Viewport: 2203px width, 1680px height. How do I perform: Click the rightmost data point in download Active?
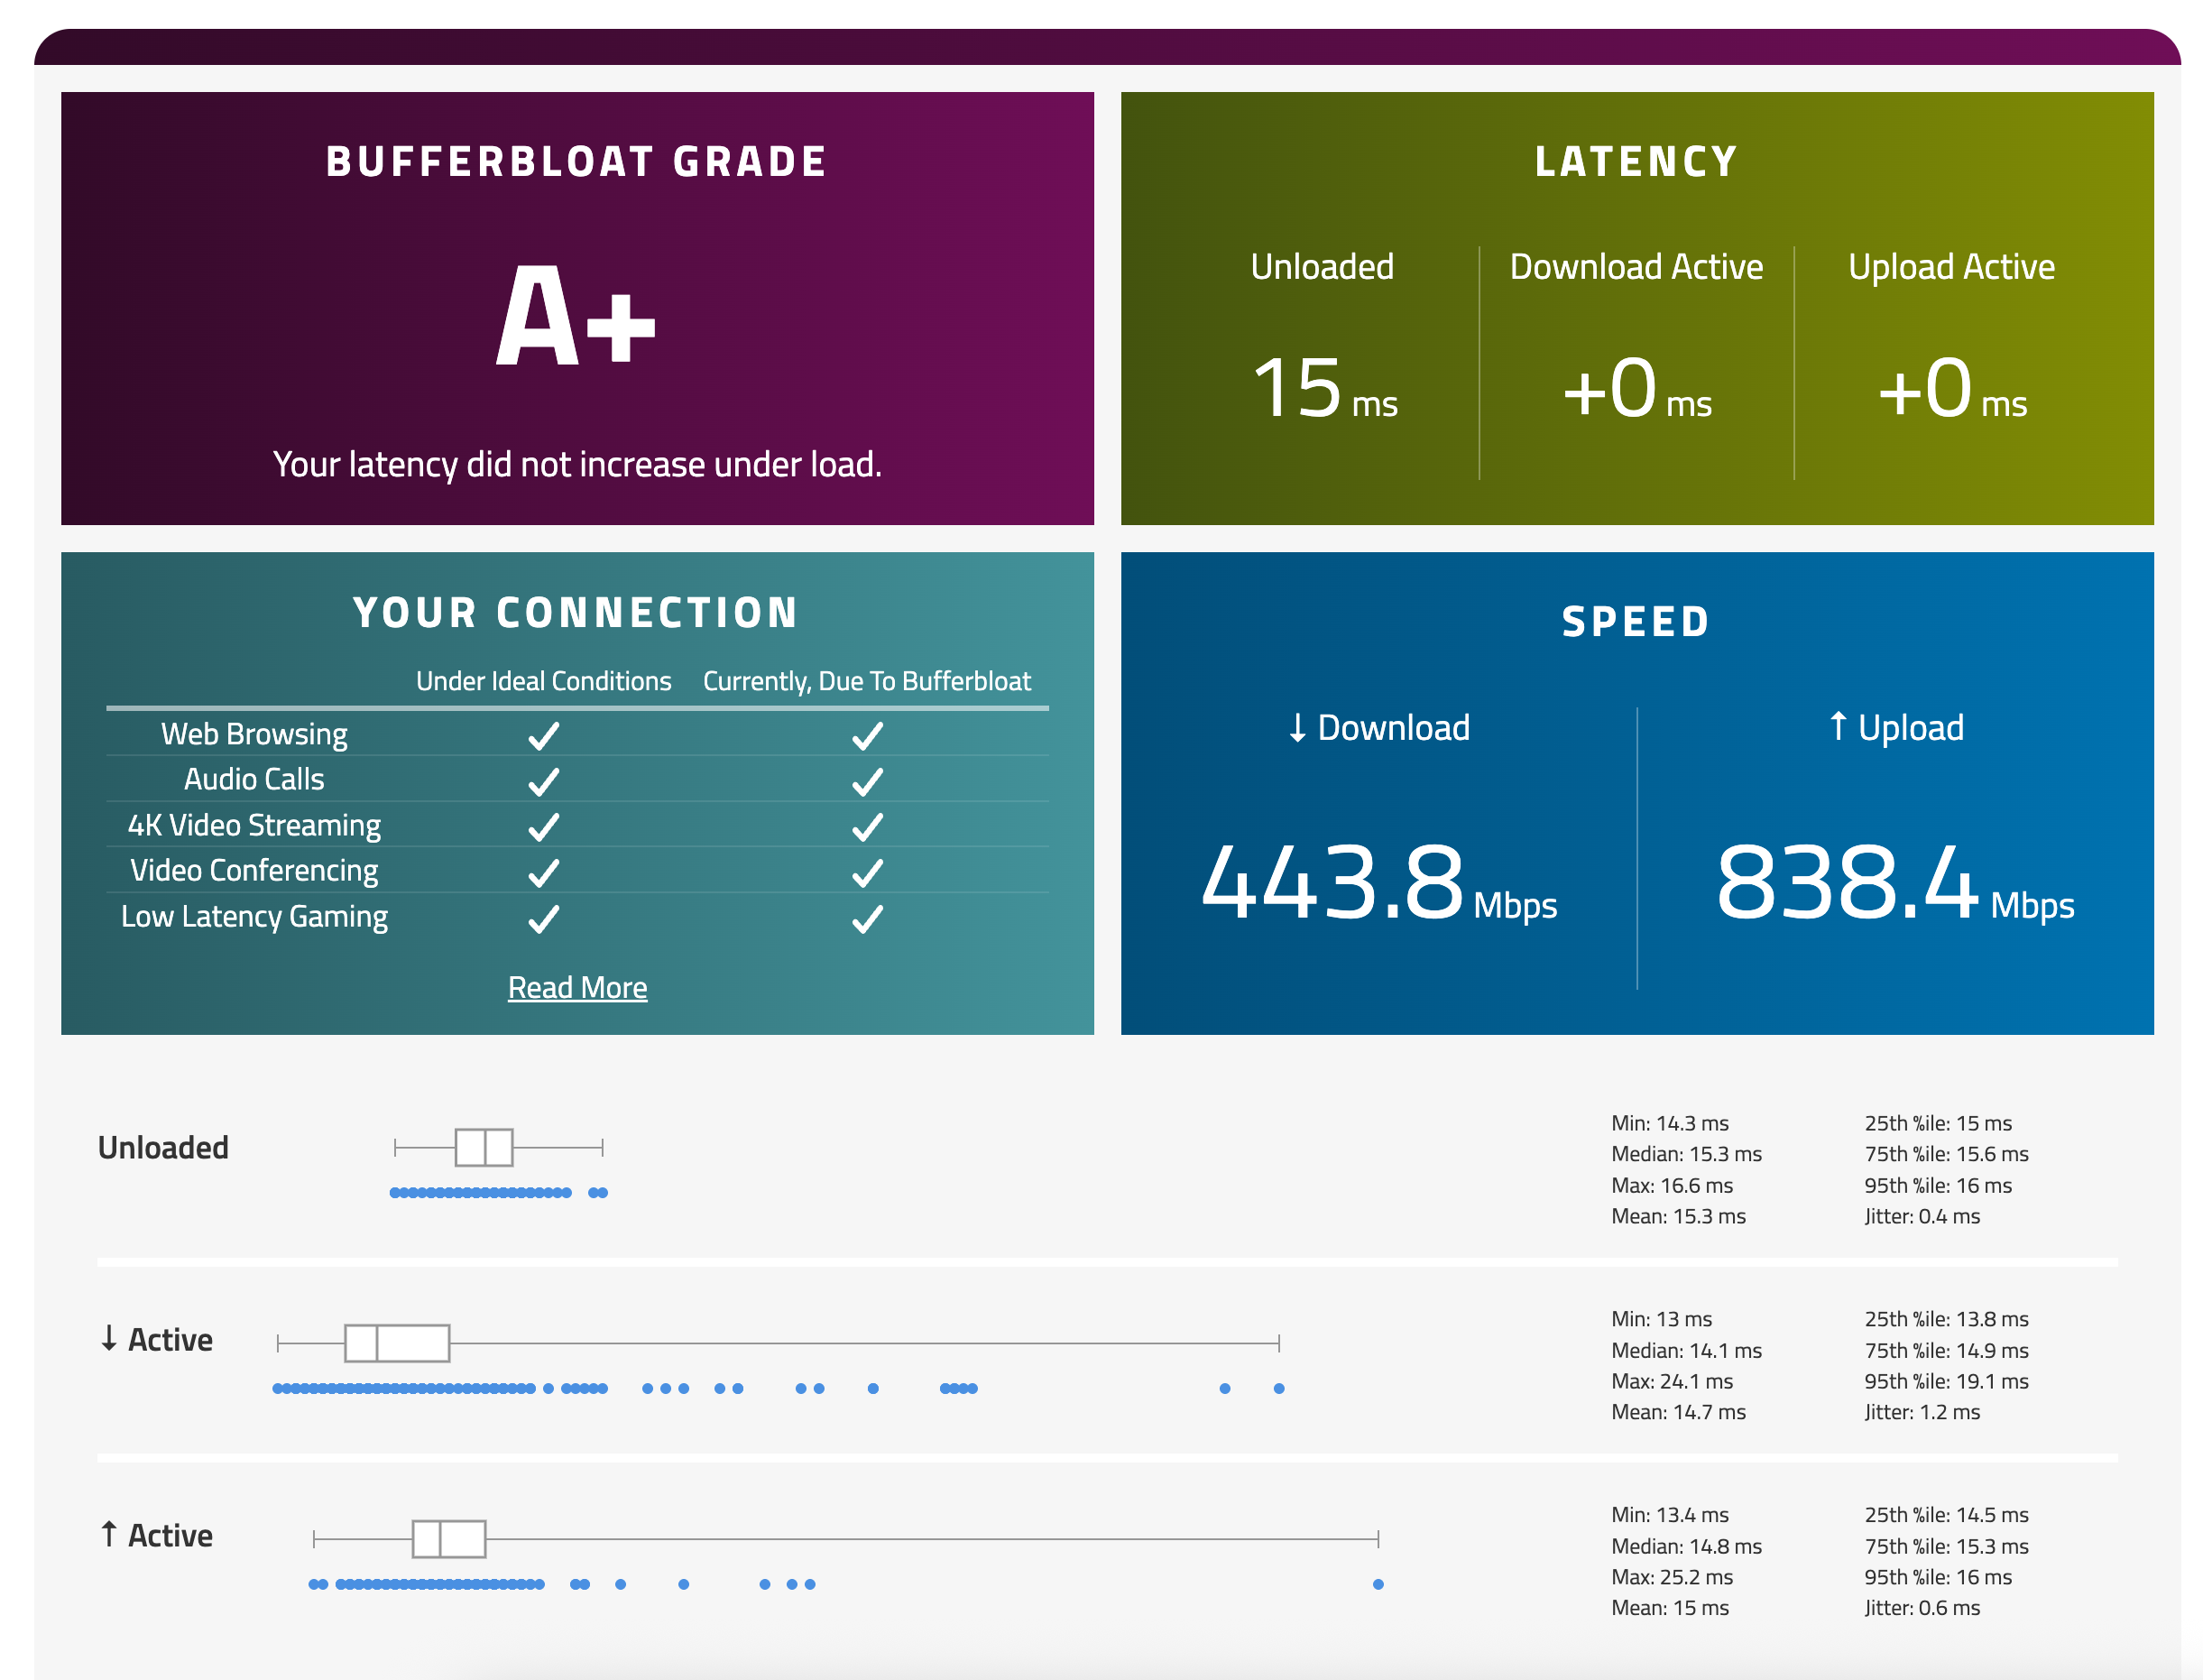[1278, 1389]
